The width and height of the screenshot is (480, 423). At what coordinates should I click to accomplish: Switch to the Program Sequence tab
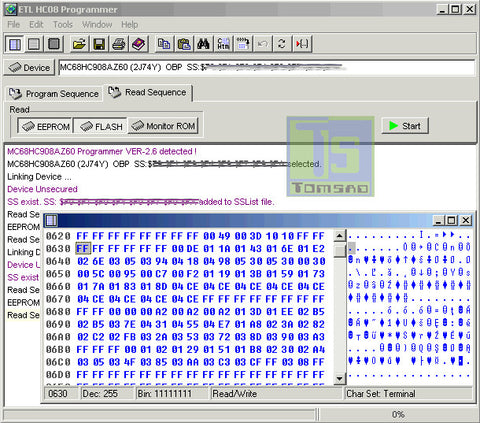[x=54, y=94]
